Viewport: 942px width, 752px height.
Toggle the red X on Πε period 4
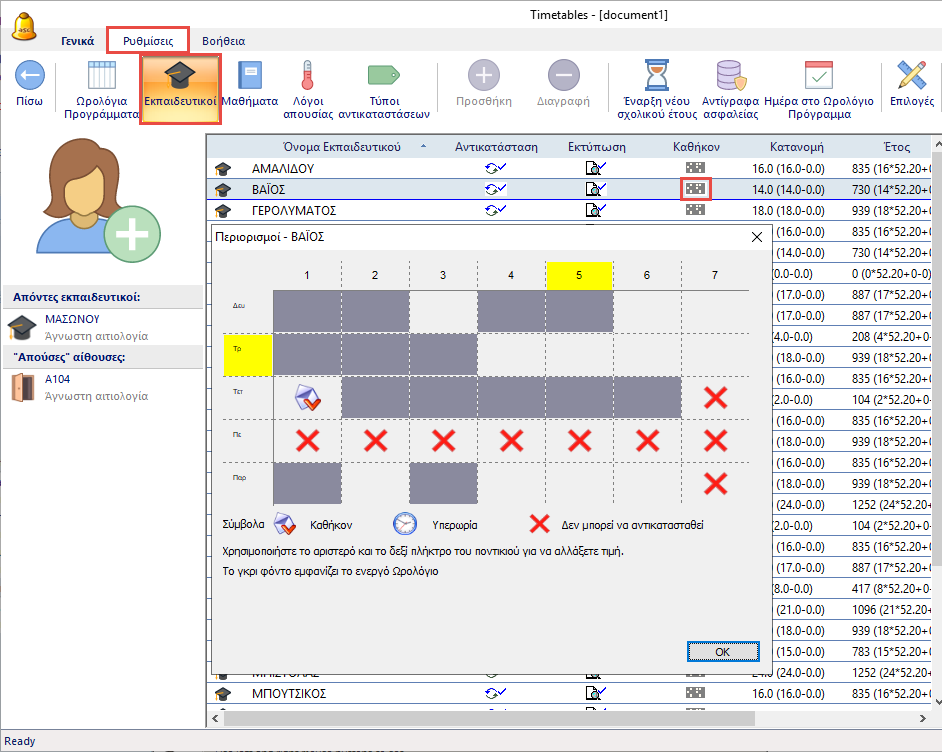pyautogui.click(x=511, y=441)
